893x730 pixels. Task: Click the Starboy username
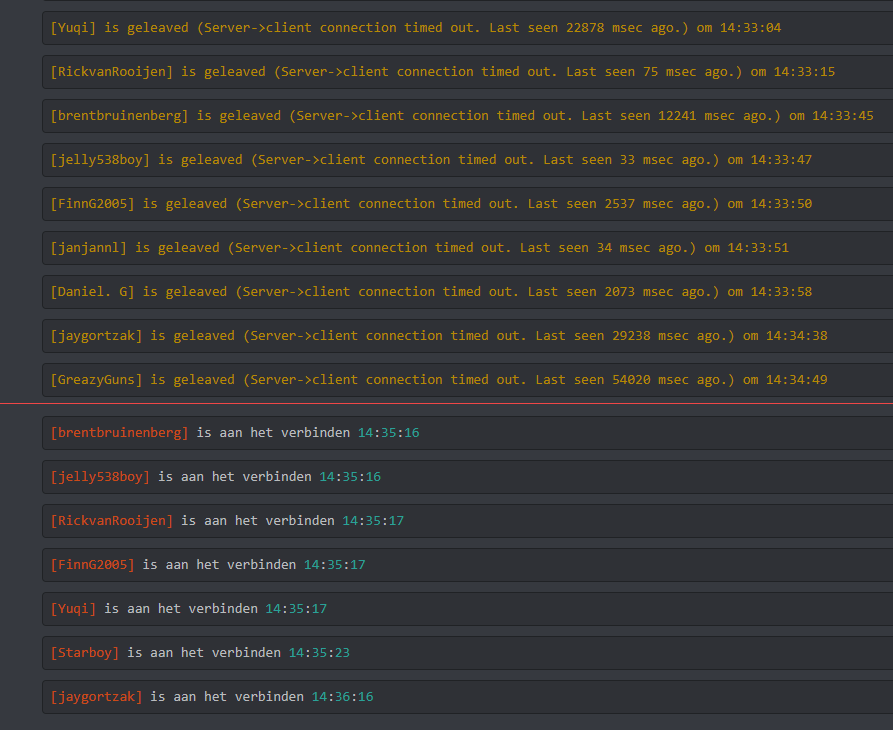pyautogui.click(x=84, y=653)
